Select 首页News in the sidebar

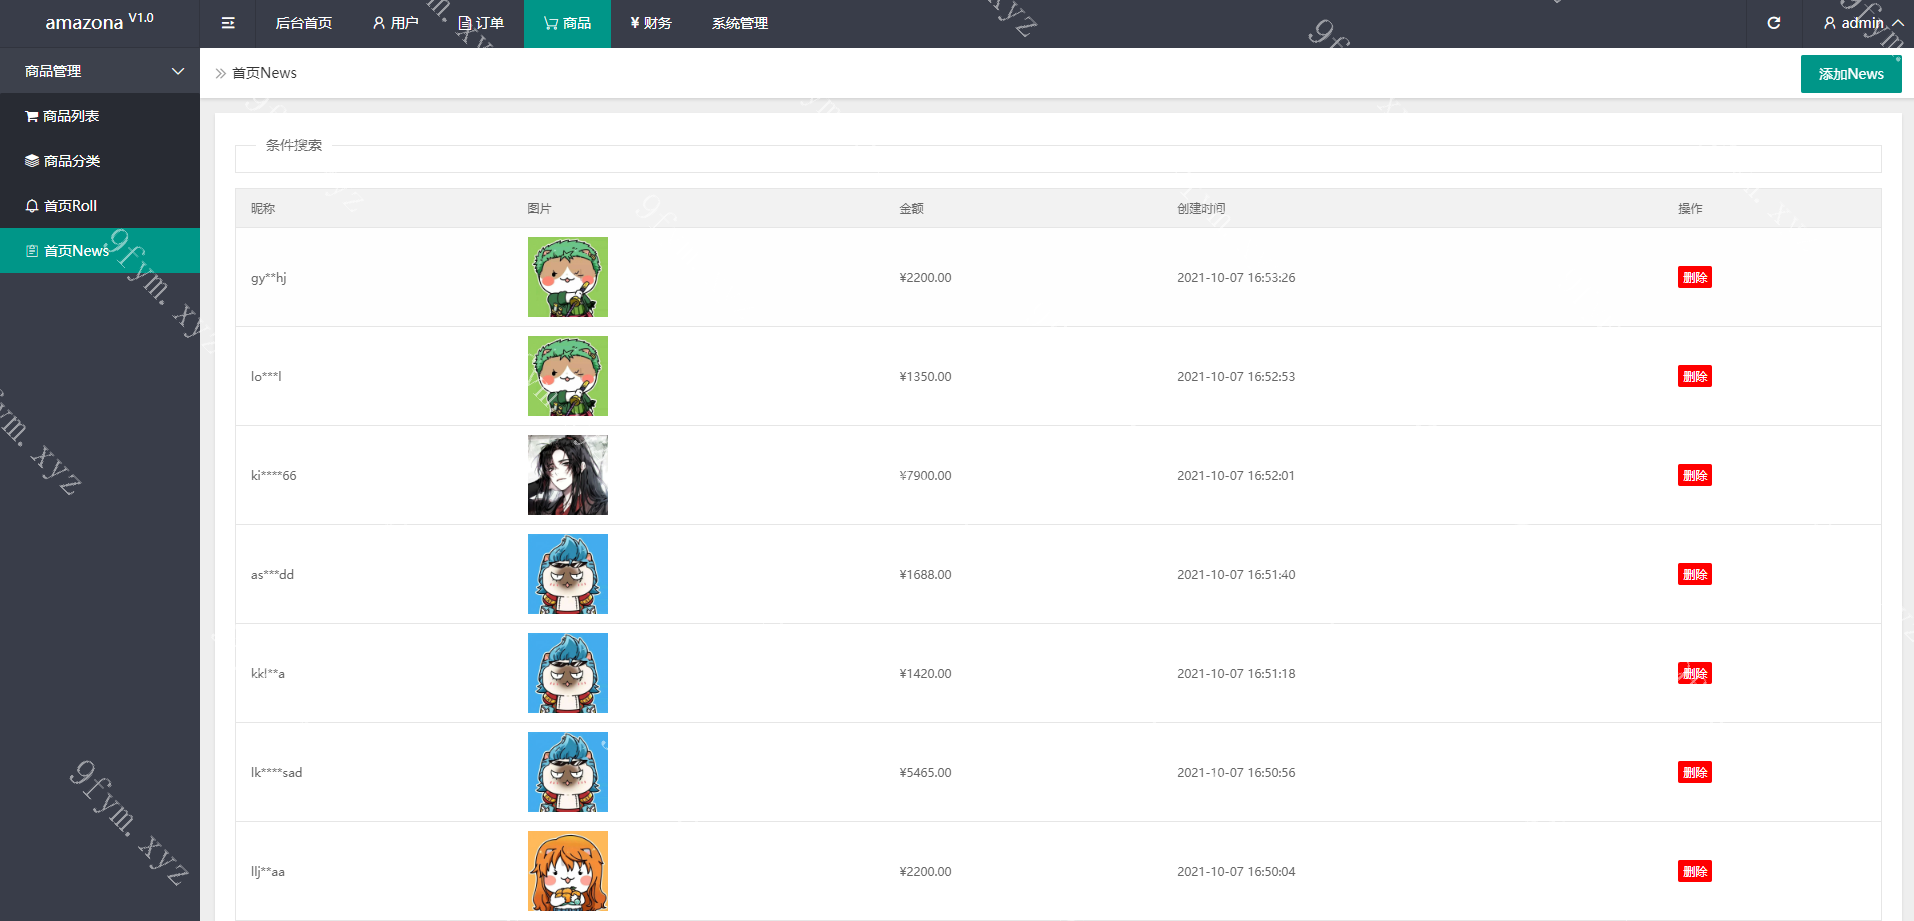[x=100, y=251]
